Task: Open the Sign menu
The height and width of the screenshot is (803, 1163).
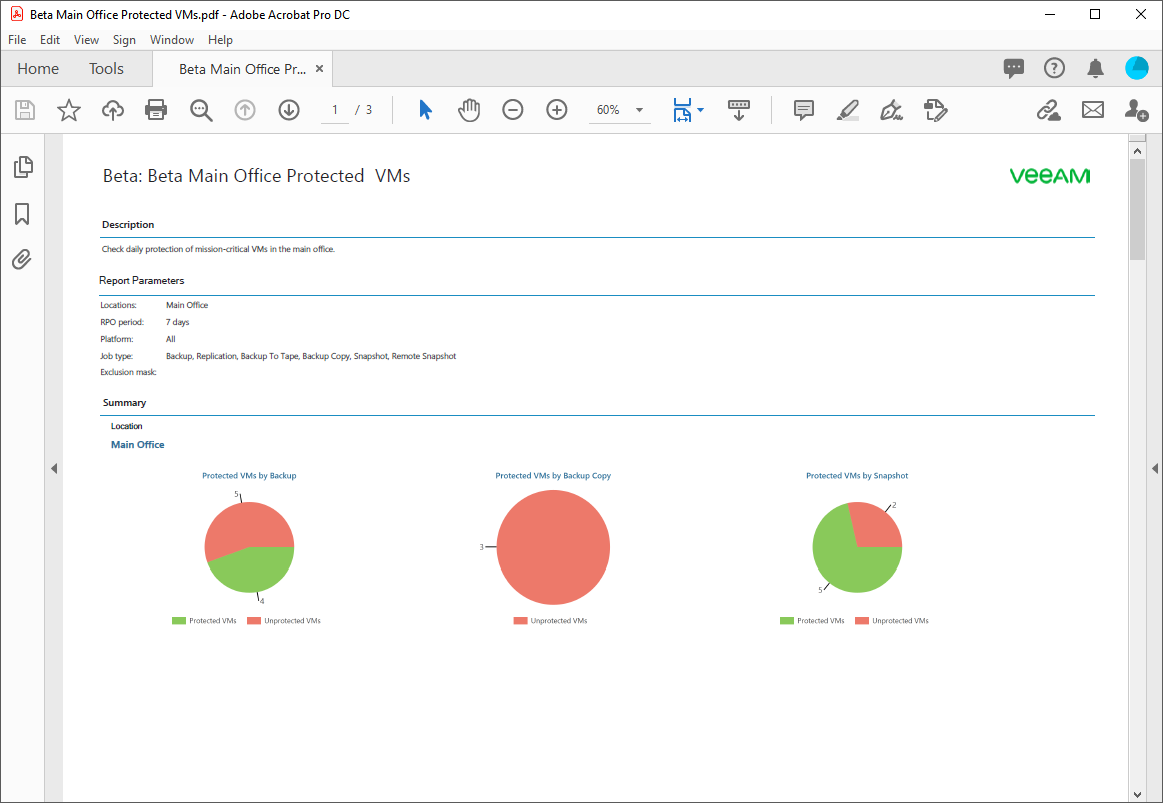Action: tap(124, 40)
